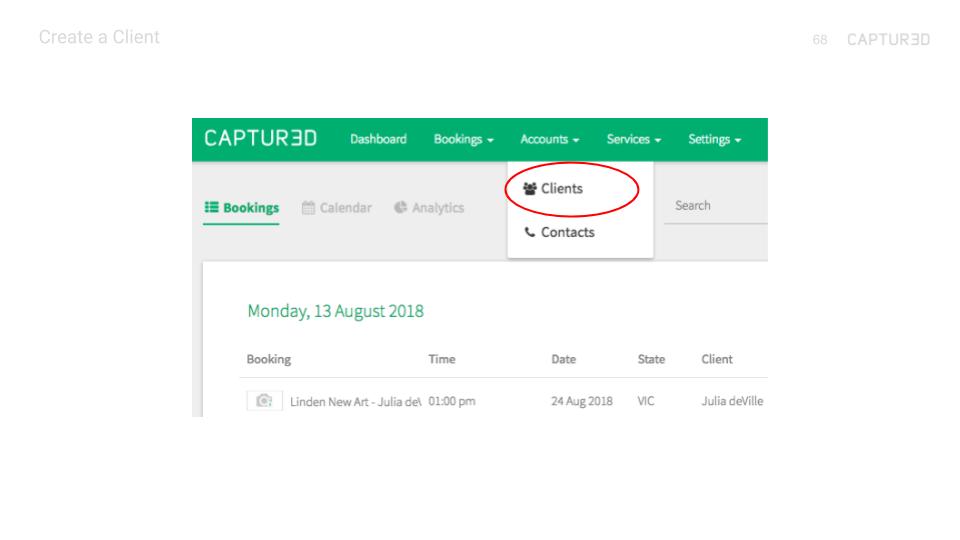Image resolution: width=960 pixels, height=540 pixels.
Task: Open the Dashboard page
Action: pos(378,139)
